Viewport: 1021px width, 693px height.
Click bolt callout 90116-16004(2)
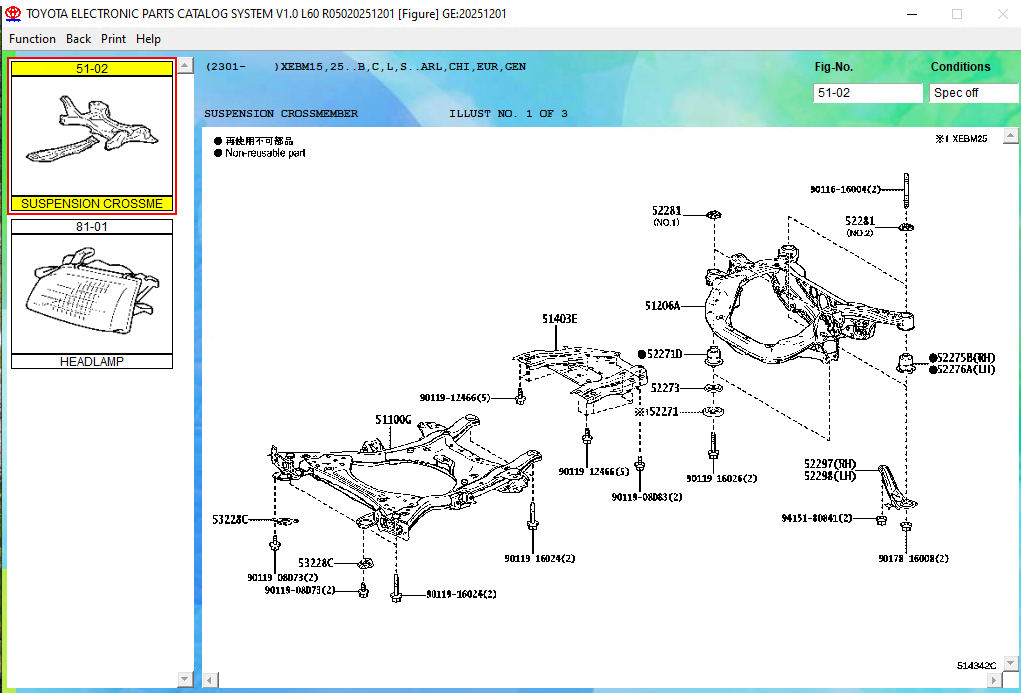(845, 189)
